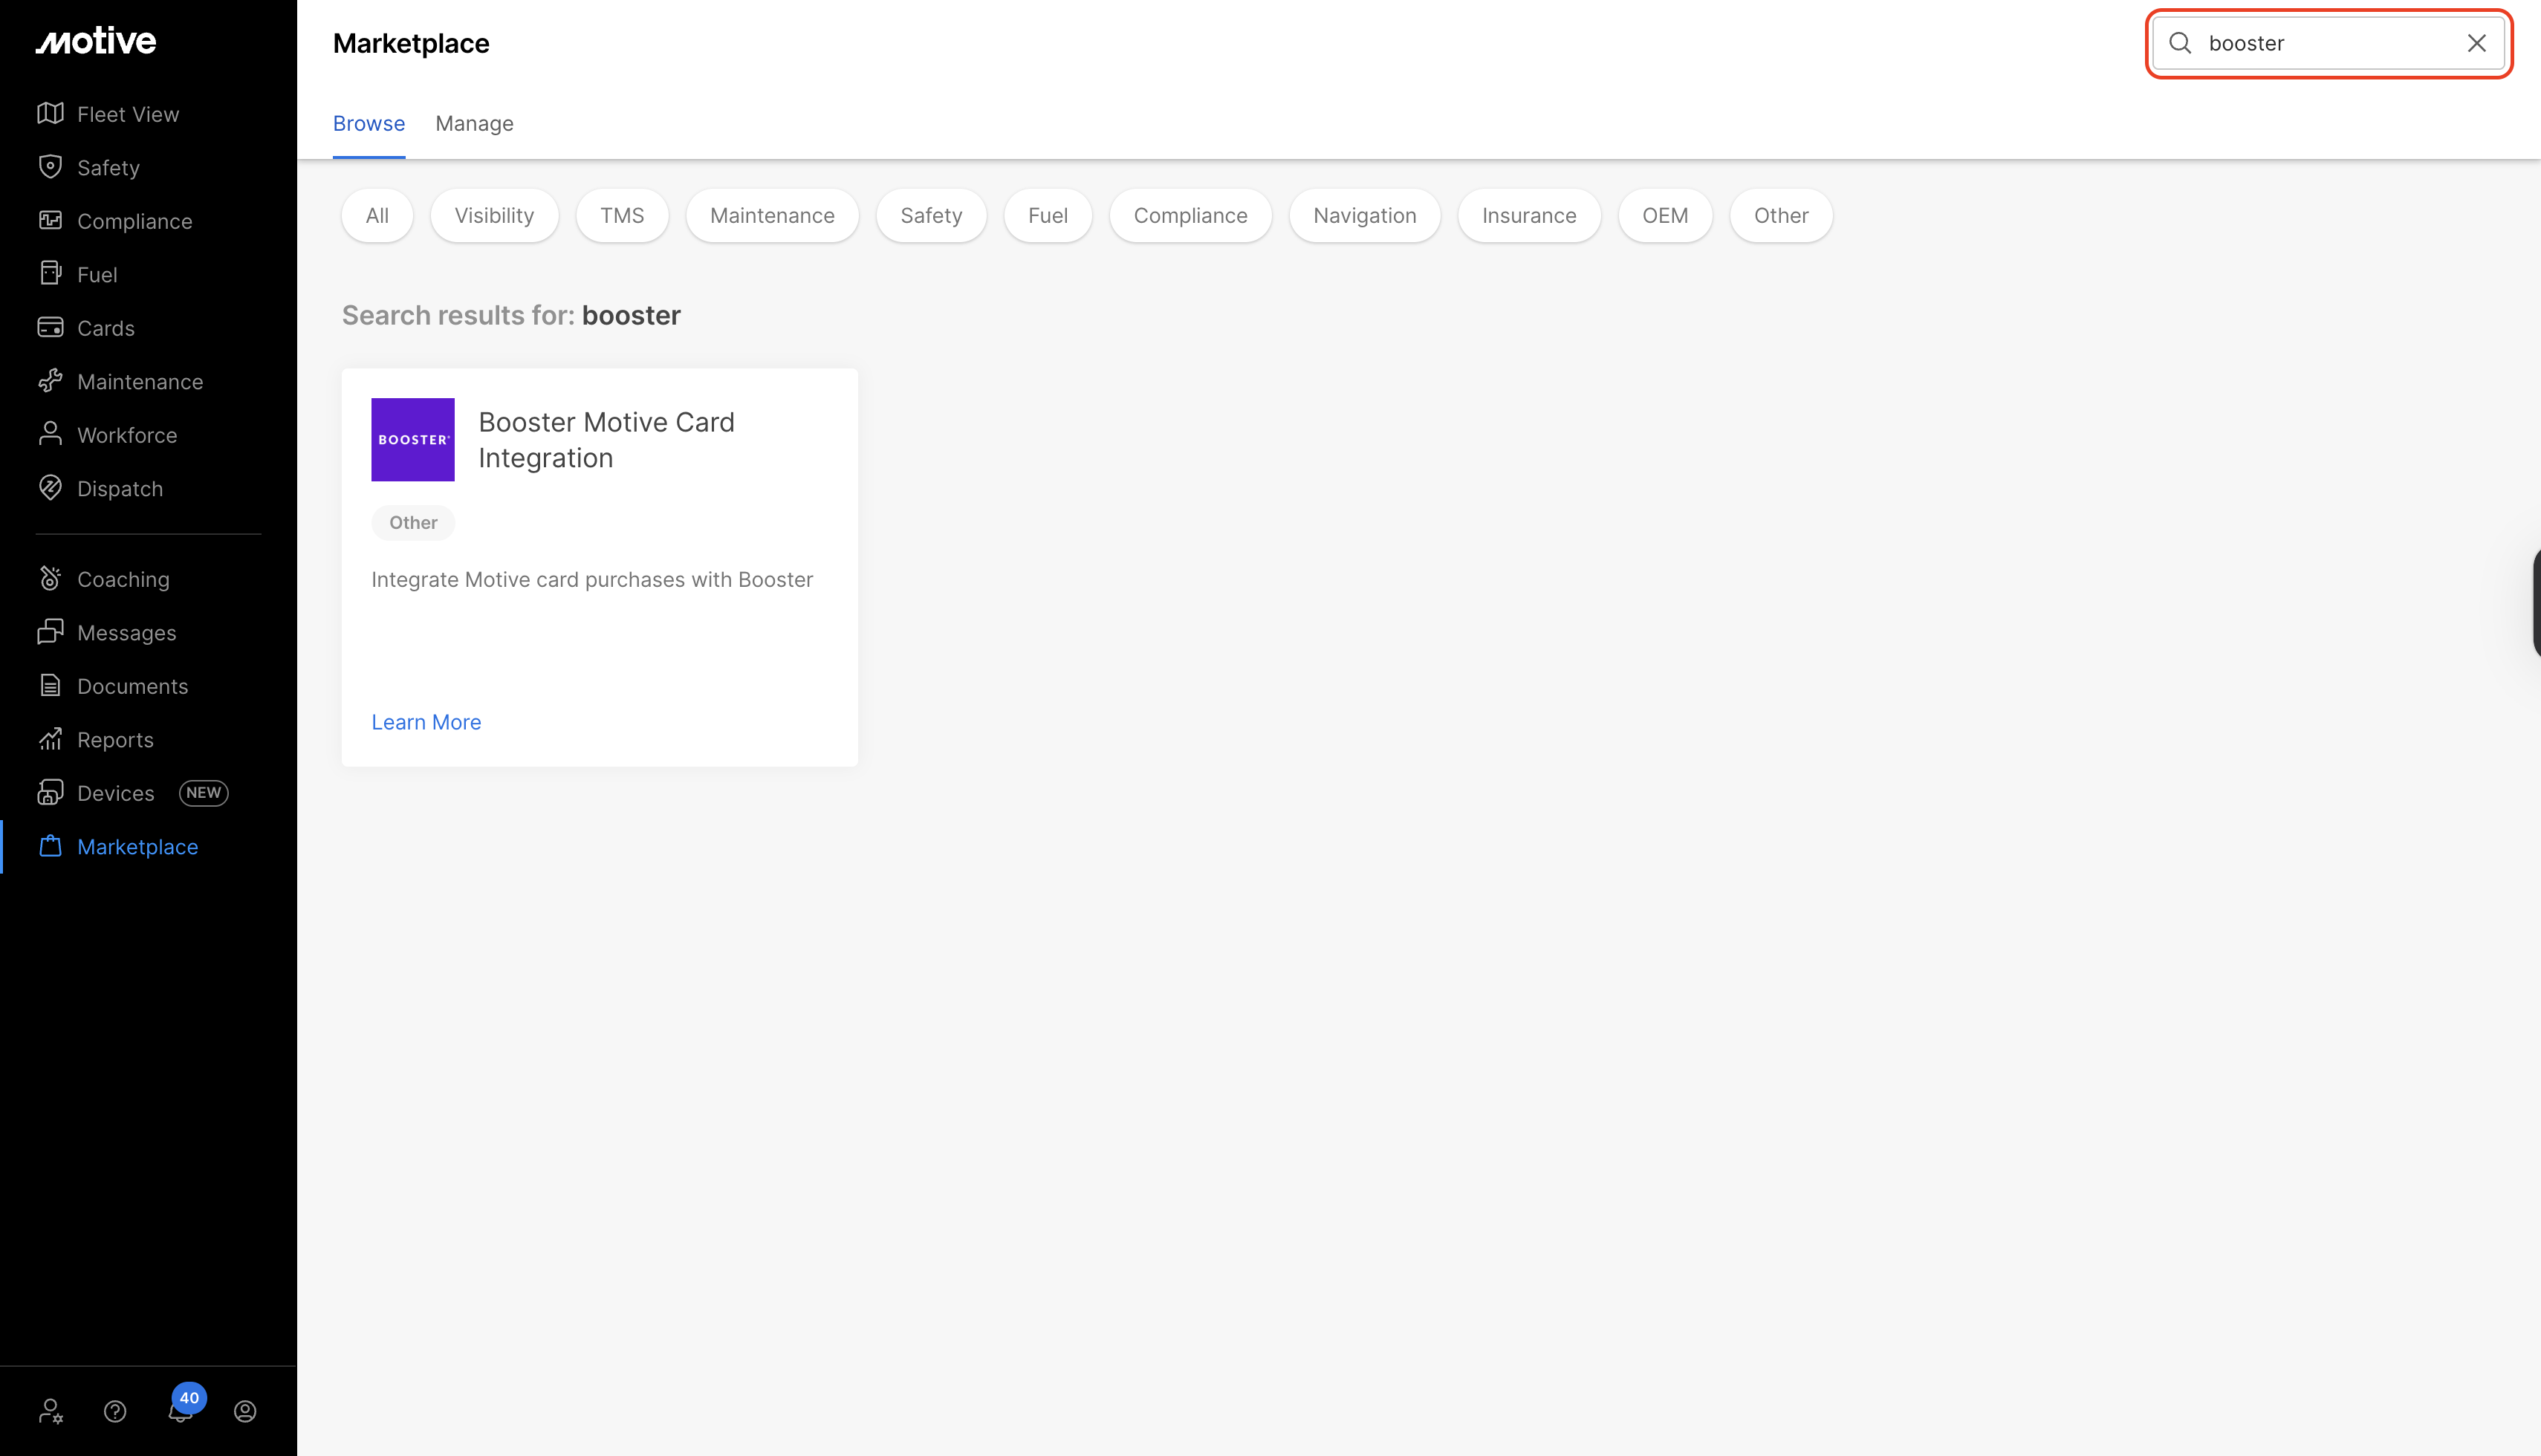Click the Reports chart icon
This screenshot has width=2541, height=1456.
tap(50, 739)
